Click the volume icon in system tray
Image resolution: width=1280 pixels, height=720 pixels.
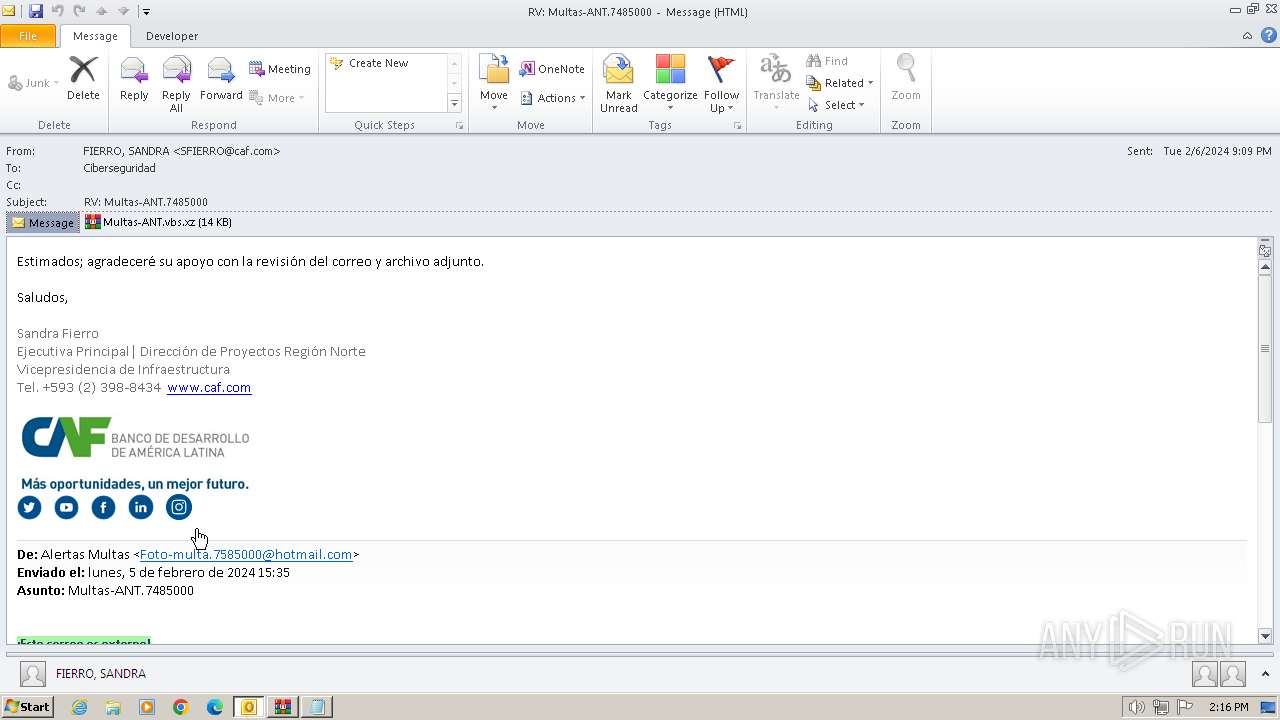[x=1137, y=707]
